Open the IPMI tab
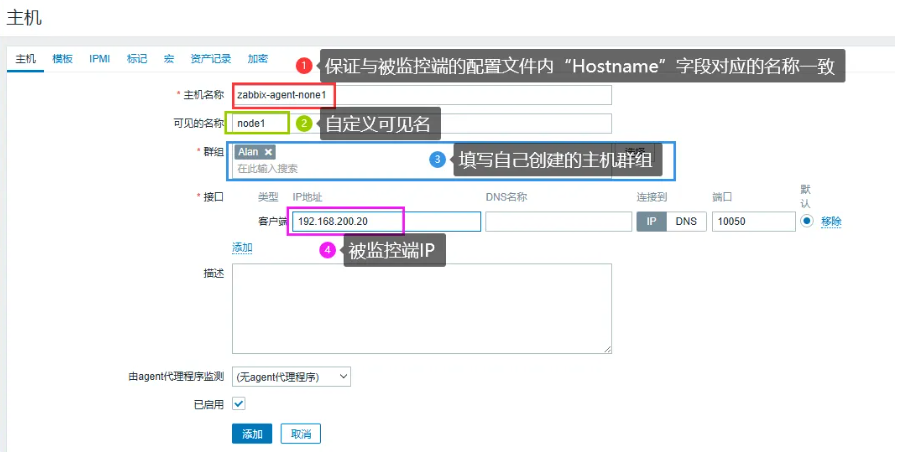This screenshot has height=464, width=920. (x=100, y=59)
